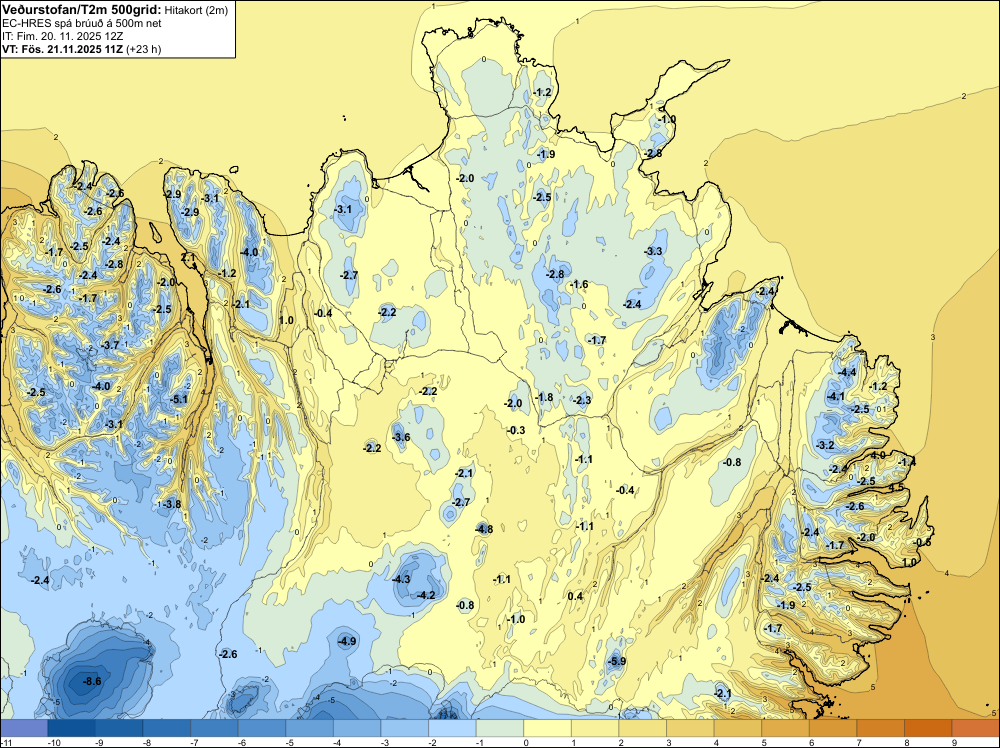Click the -3.2 temperature label
This screenshot has height=748, width=1000.
(x=825, y=445)
